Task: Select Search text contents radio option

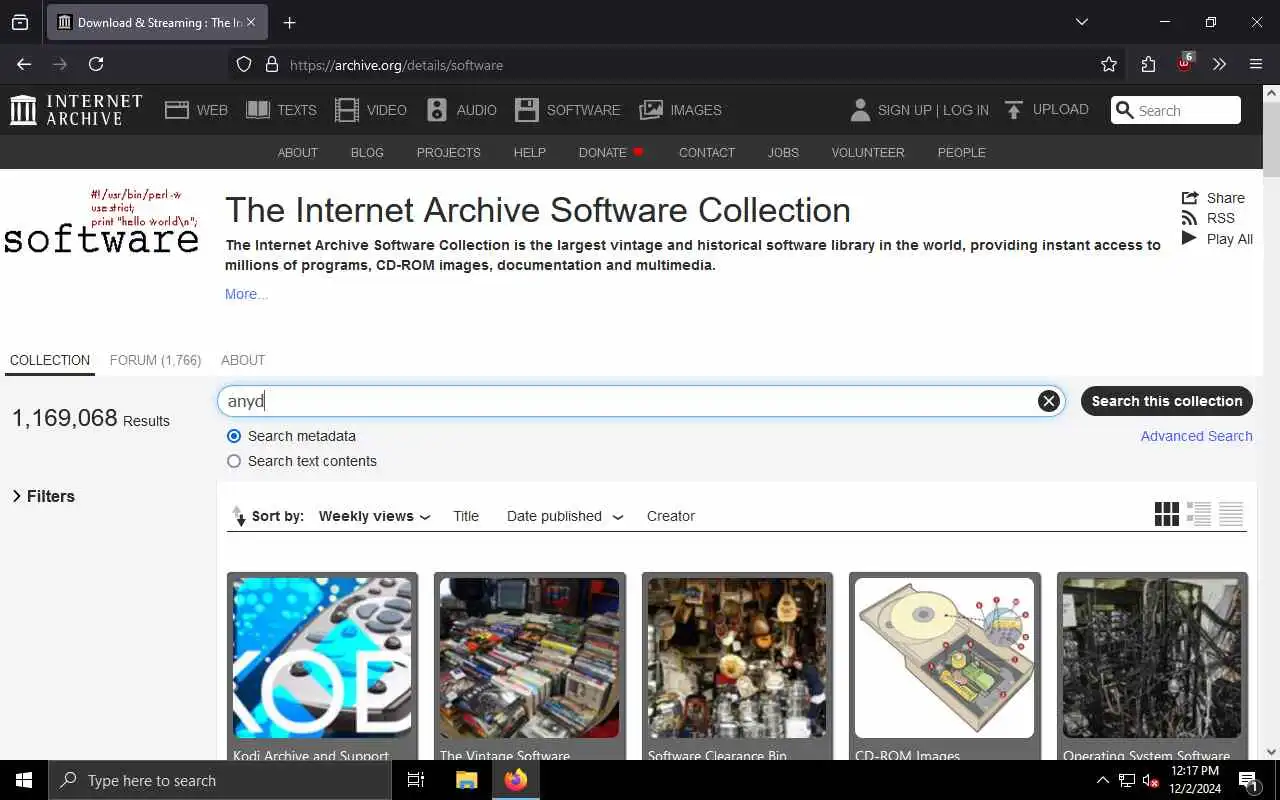Action: pyautogui.click(x=234, y=461)
